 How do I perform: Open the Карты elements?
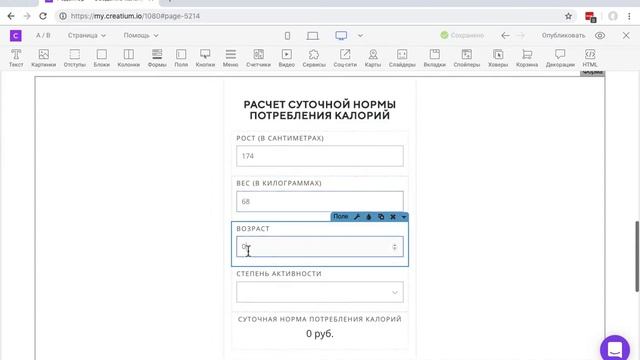point(373,58)
